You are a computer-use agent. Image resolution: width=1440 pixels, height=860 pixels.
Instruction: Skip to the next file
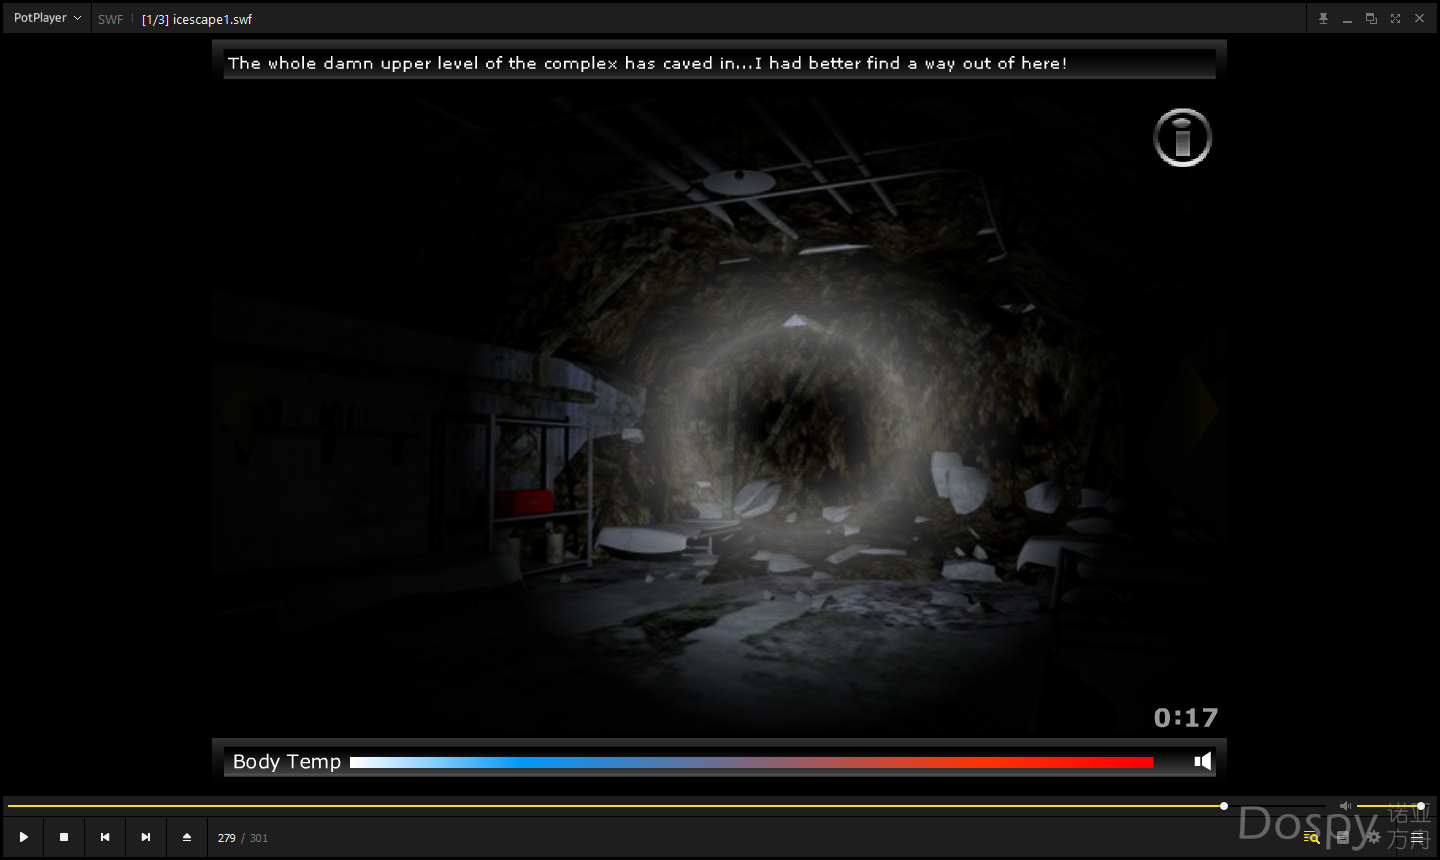pos(146,837)
